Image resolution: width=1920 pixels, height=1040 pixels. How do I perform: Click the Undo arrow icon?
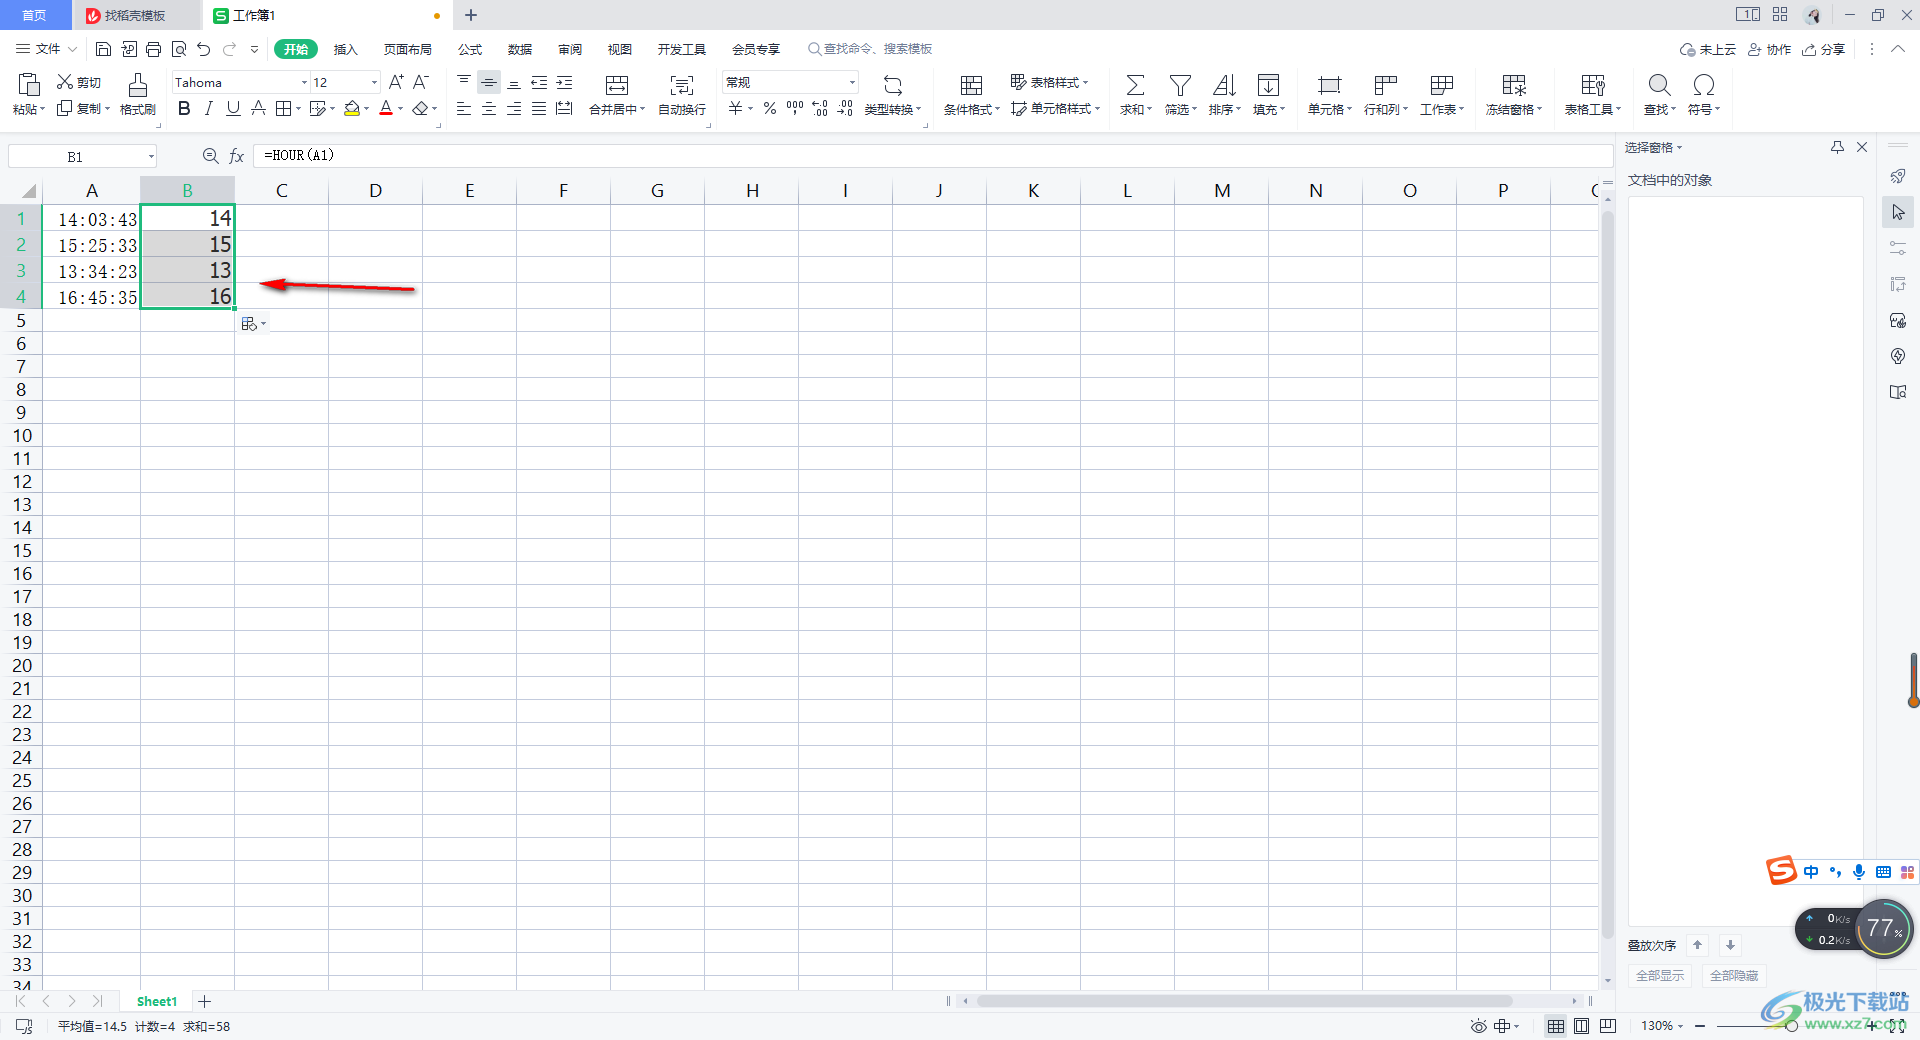204,49
